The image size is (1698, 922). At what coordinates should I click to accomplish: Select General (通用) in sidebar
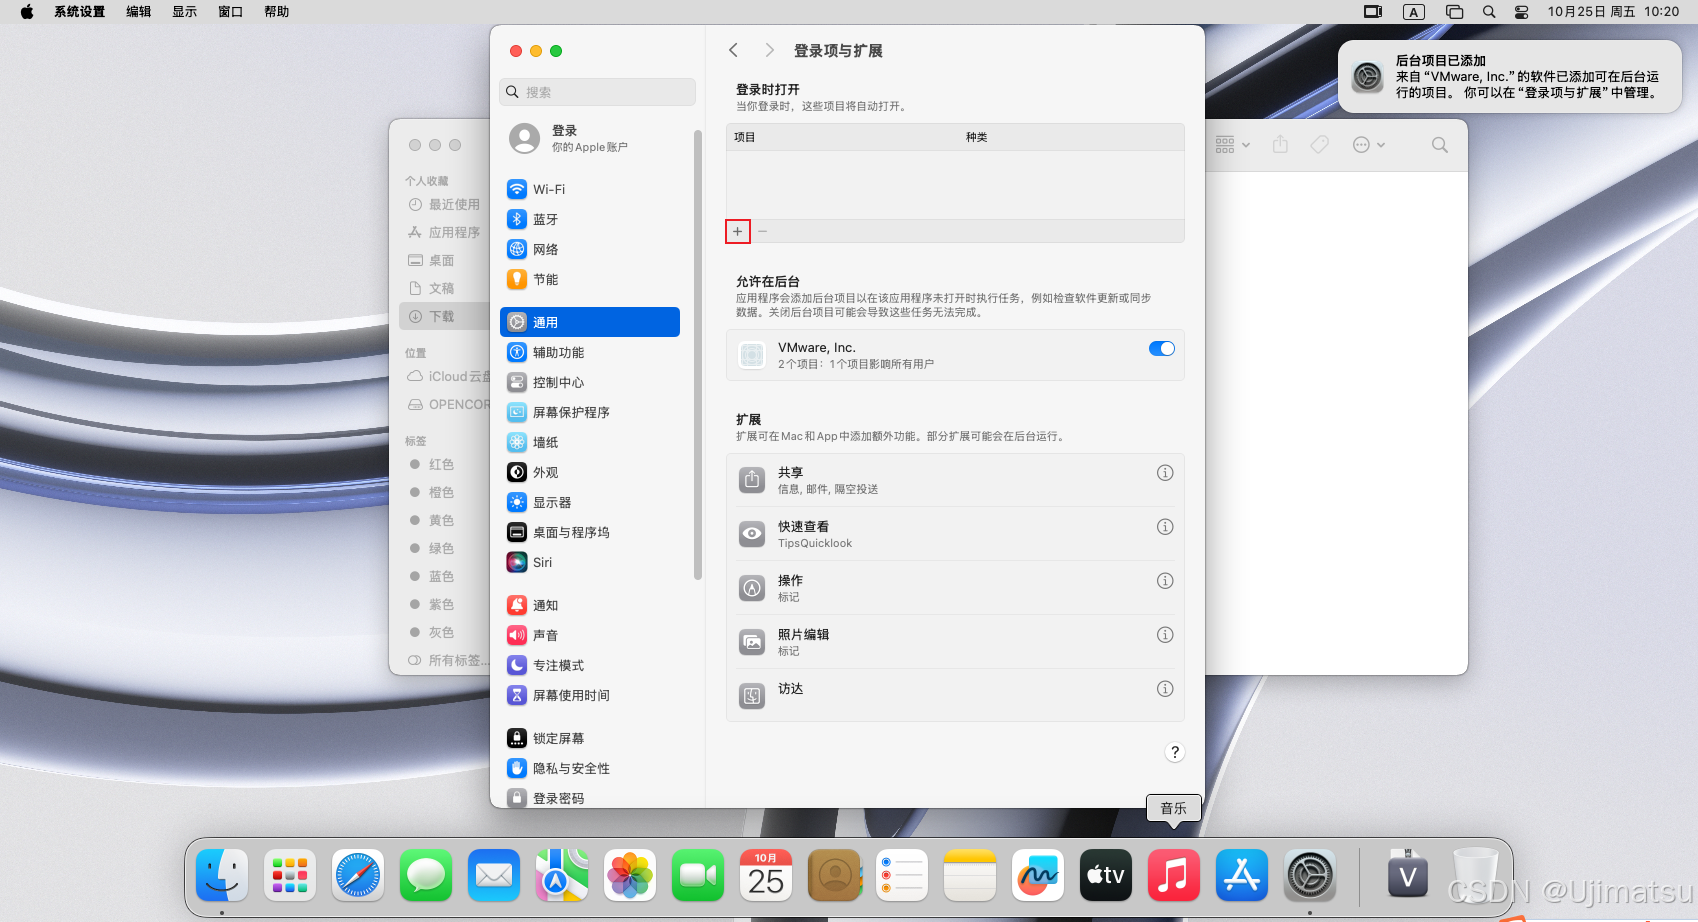590,322
